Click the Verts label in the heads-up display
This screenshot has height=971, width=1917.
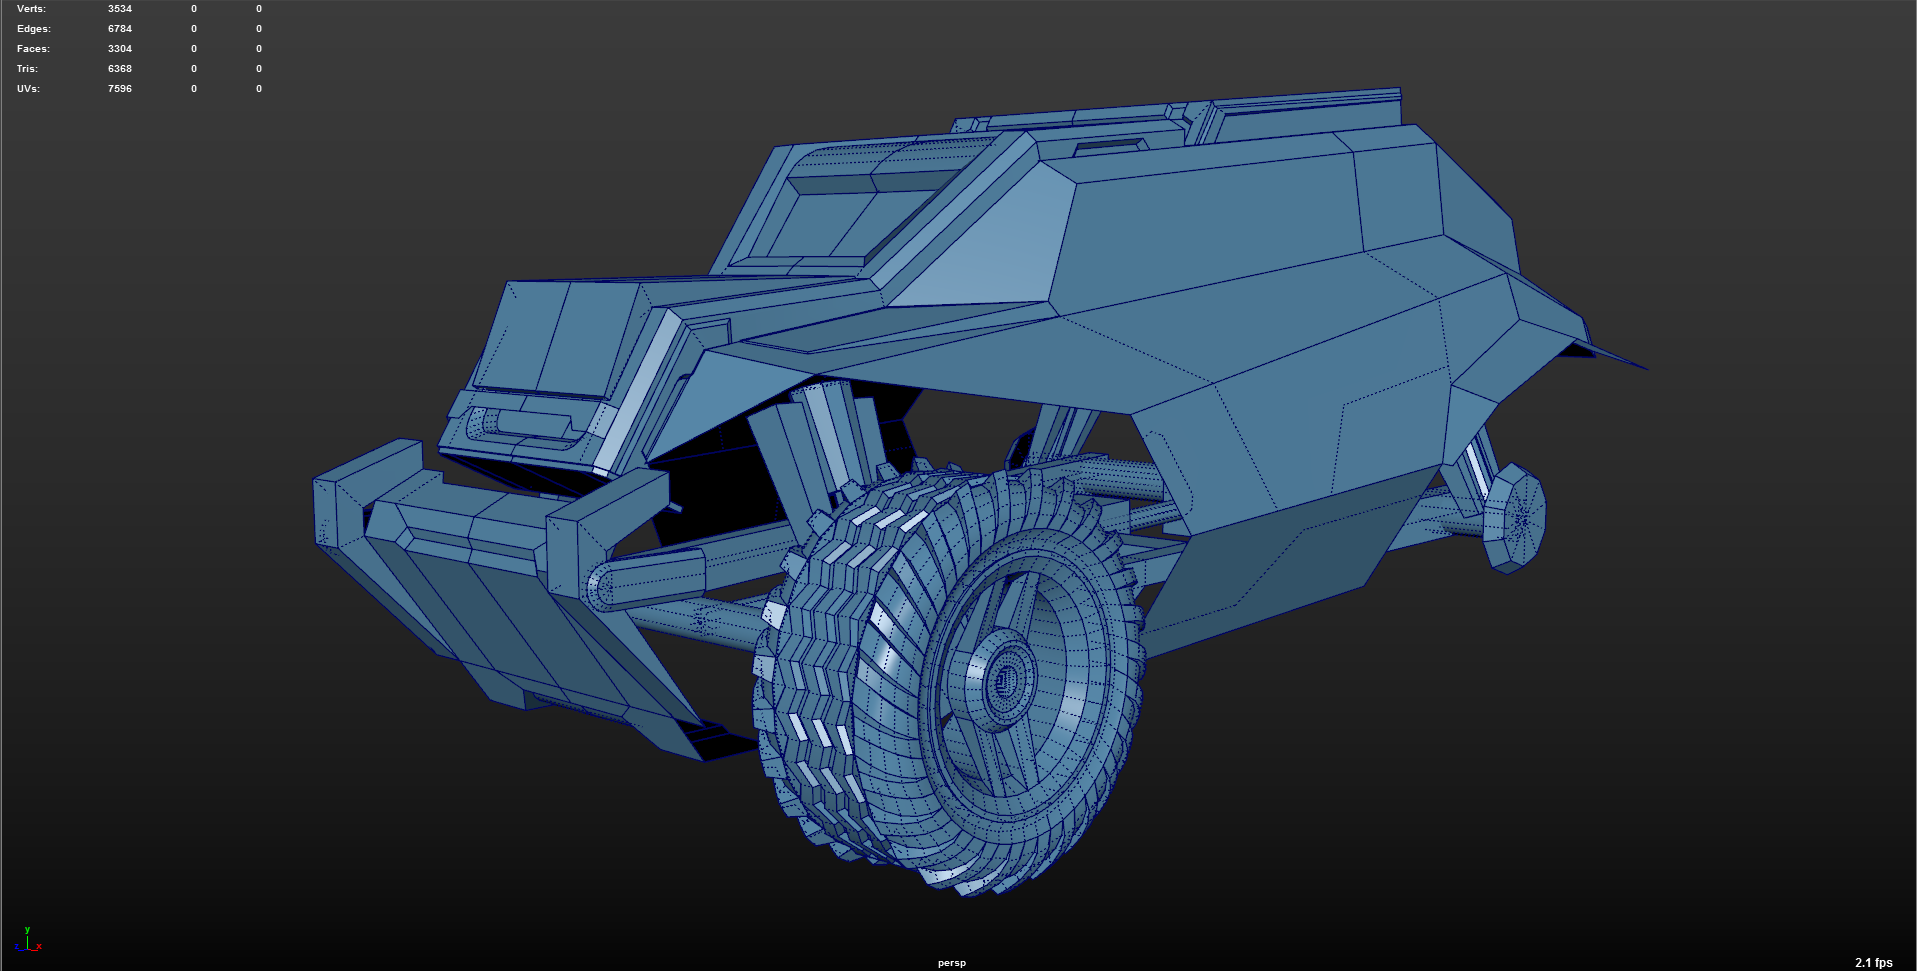pyautogui.click(x=31, y=9)
